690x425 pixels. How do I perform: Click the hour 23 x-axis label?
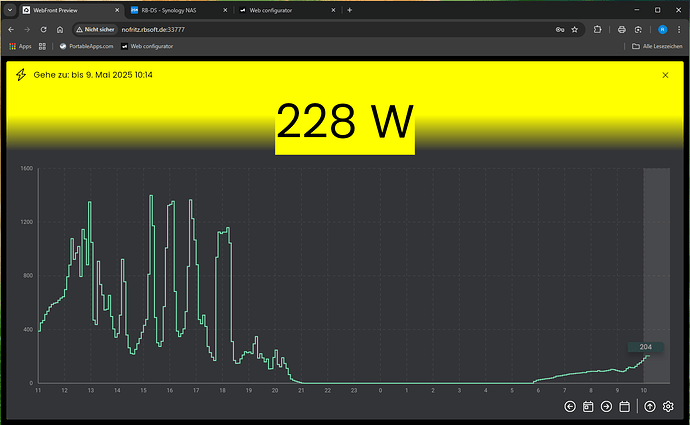(x=354, y=390)
